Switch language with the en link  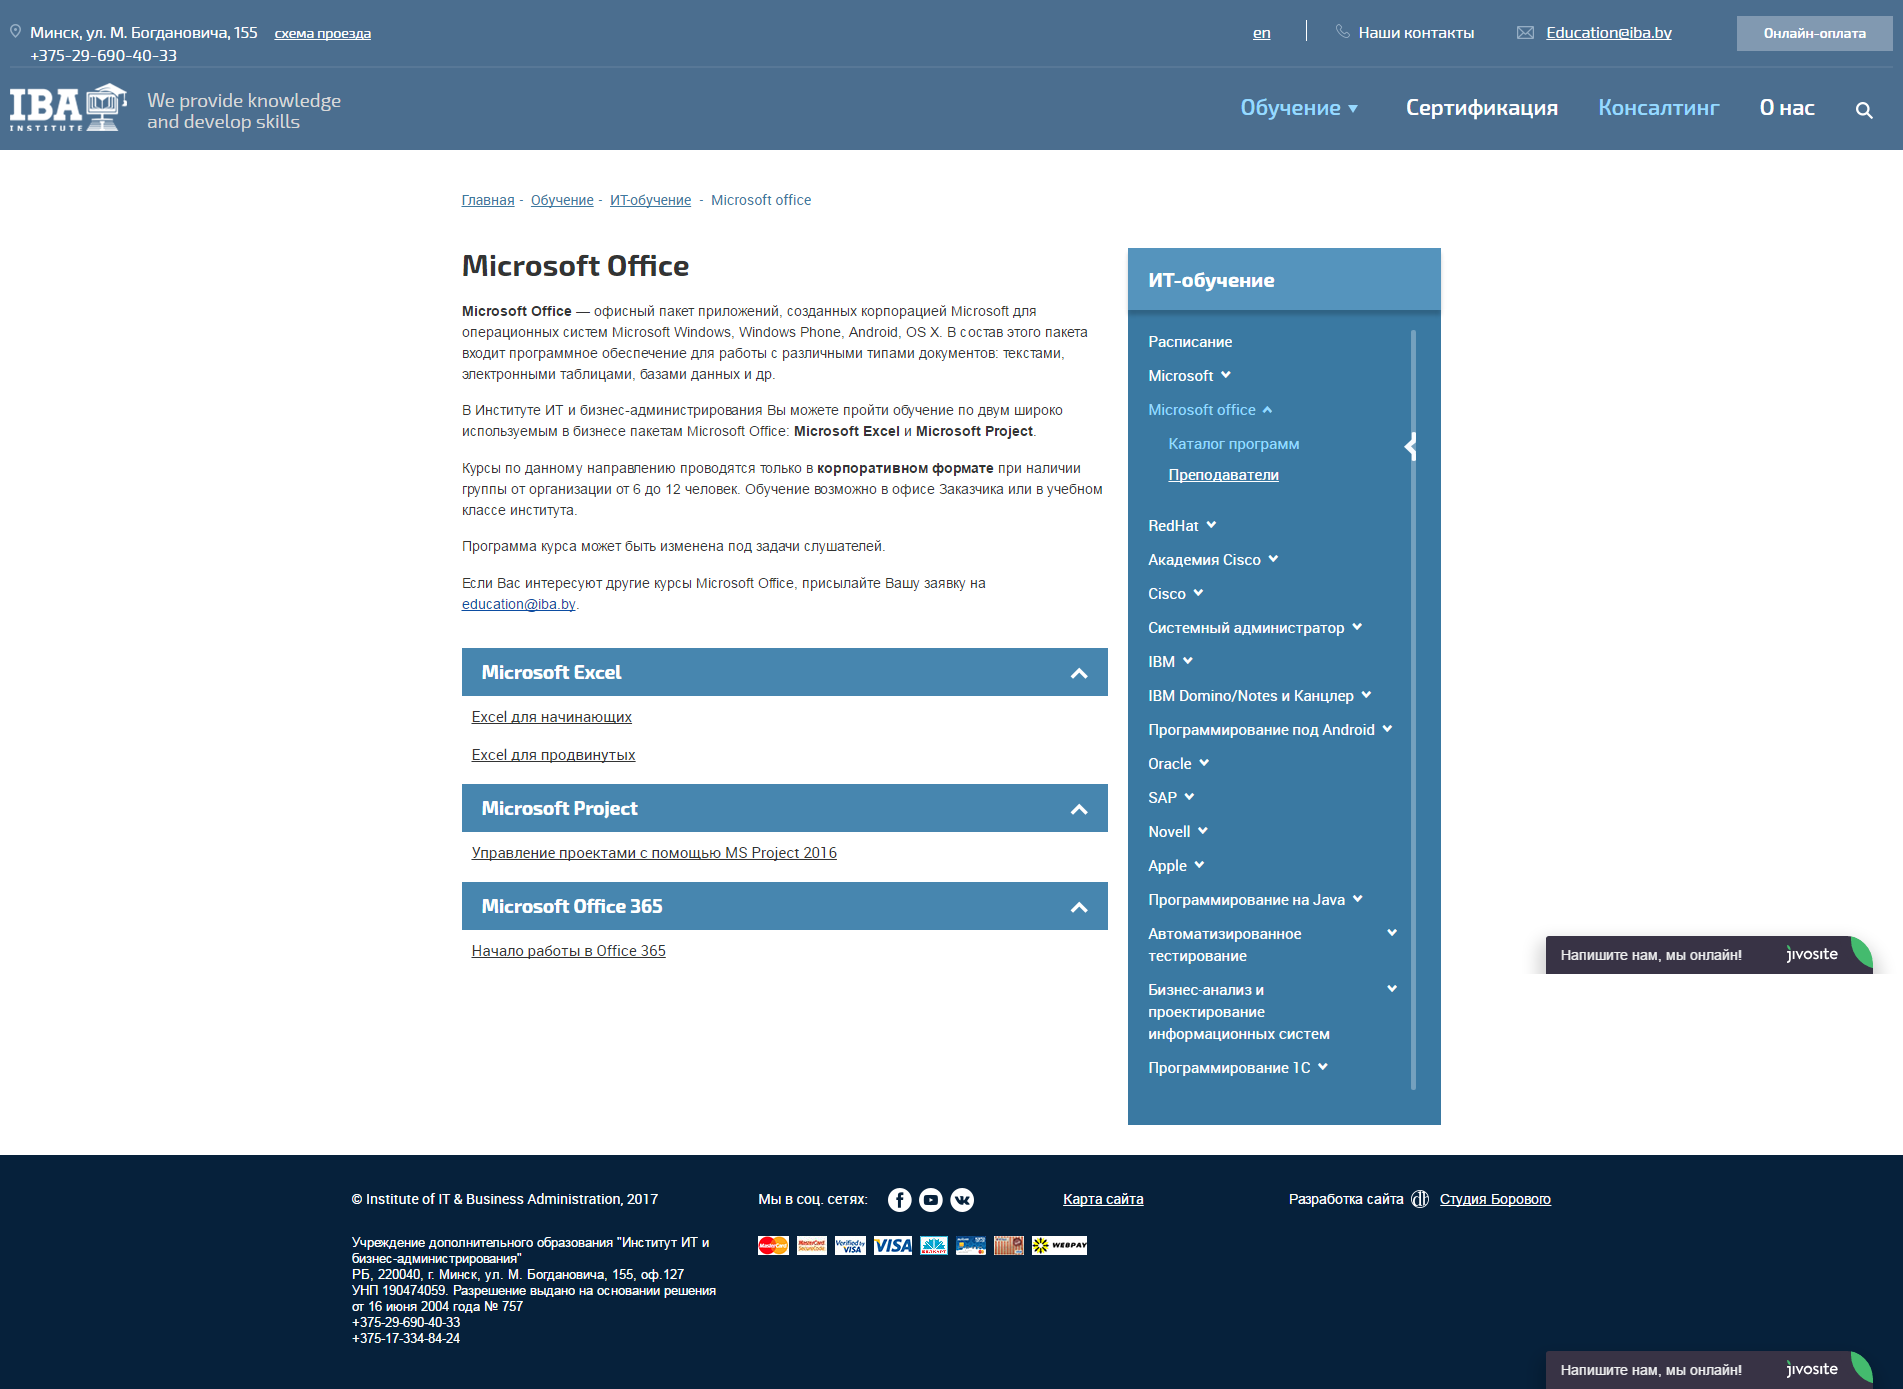(x=1262, y=33)
